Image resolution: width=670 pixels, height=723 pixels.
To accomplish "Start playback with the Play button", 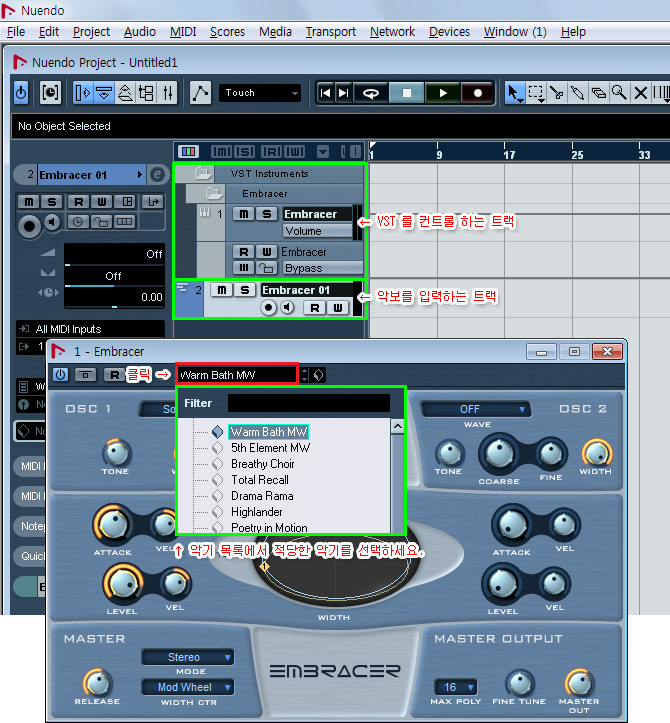I will coord(443,93).
